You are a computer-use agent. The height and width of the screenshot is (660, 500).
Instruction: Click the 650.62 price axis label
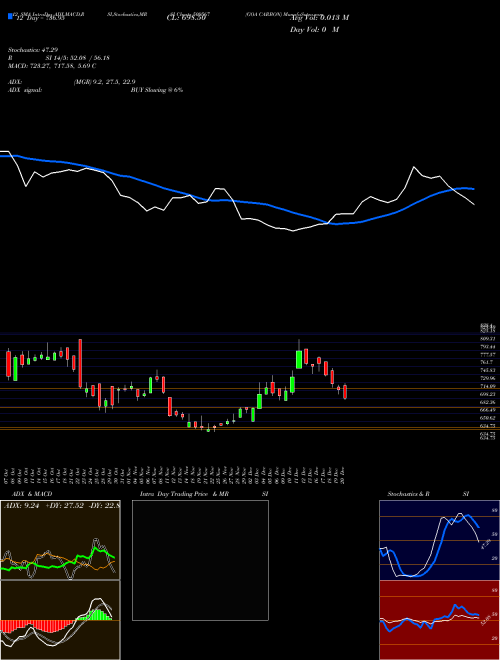[x=488, y=418]
